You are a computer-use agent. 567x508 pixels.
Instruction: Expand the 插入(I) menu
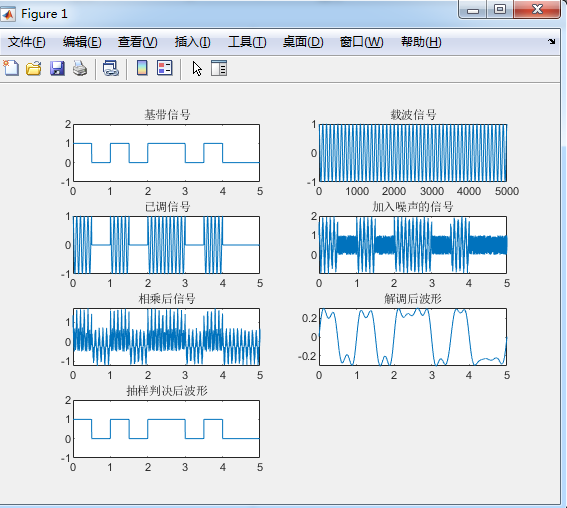pyautogui.click(x=192, y=42)
